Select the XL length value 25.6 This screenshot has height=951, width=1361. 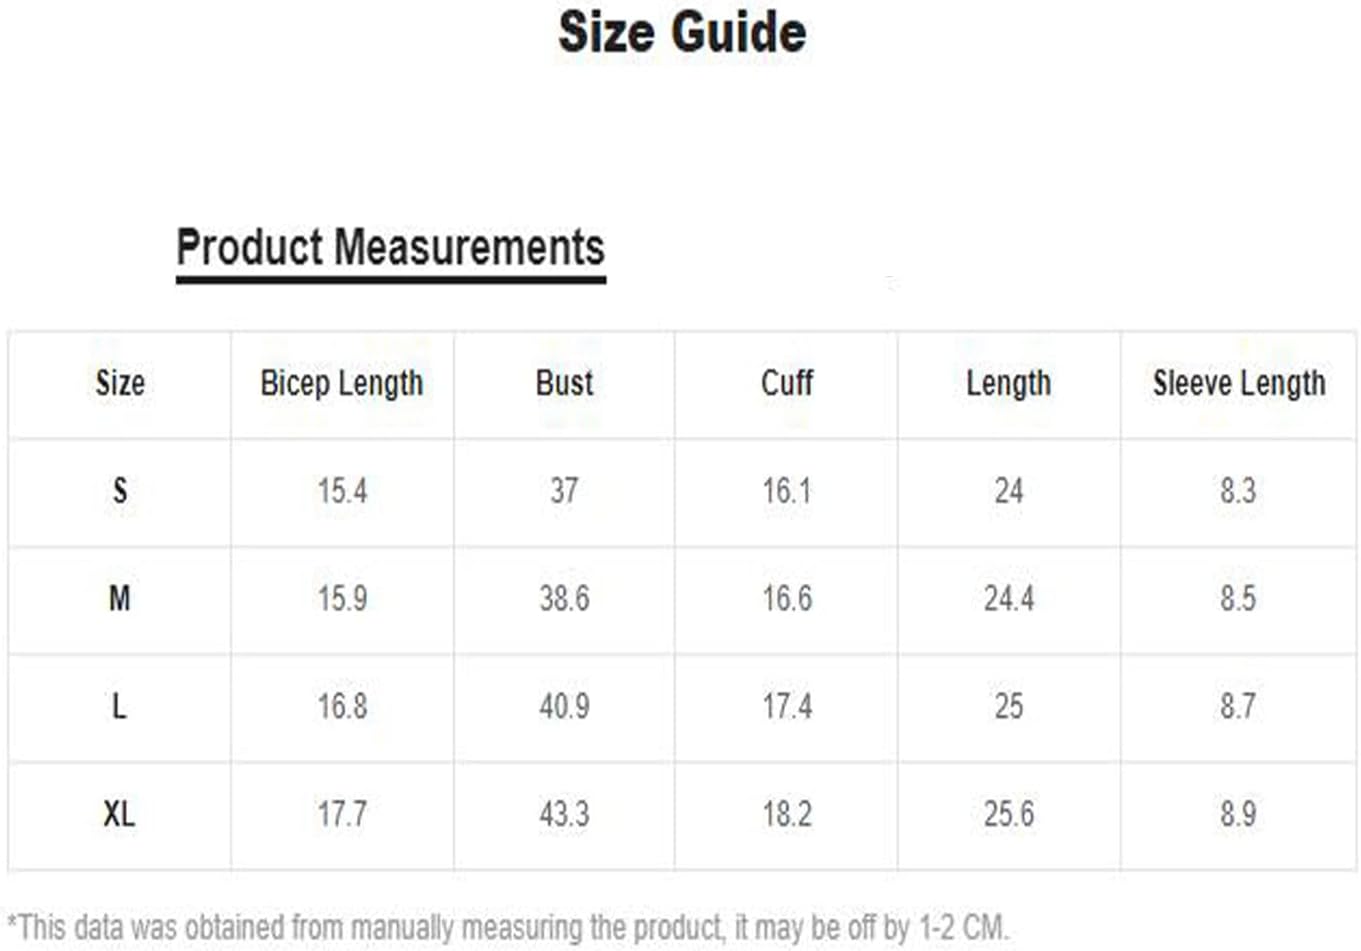[1008, 814]
